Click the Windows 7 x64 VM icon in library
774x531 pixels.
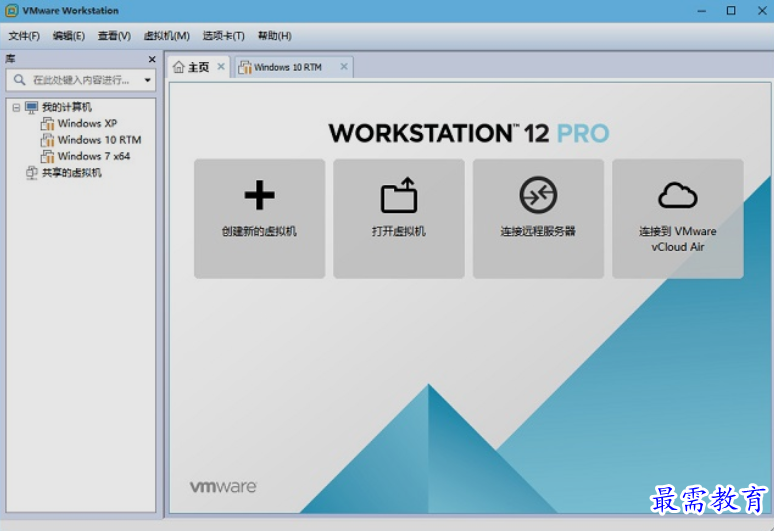(47, 156)
